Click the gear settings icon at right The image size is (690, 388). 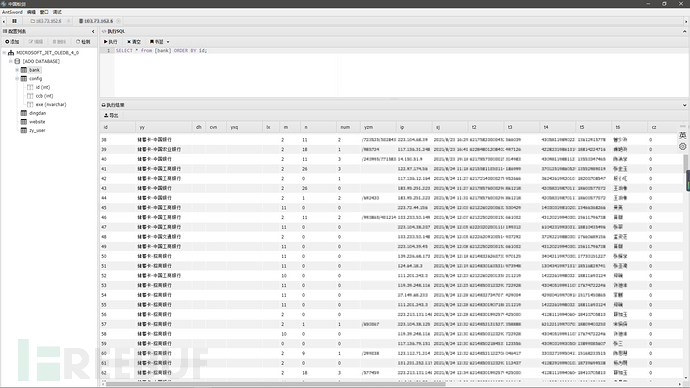[x=683, y=146]
